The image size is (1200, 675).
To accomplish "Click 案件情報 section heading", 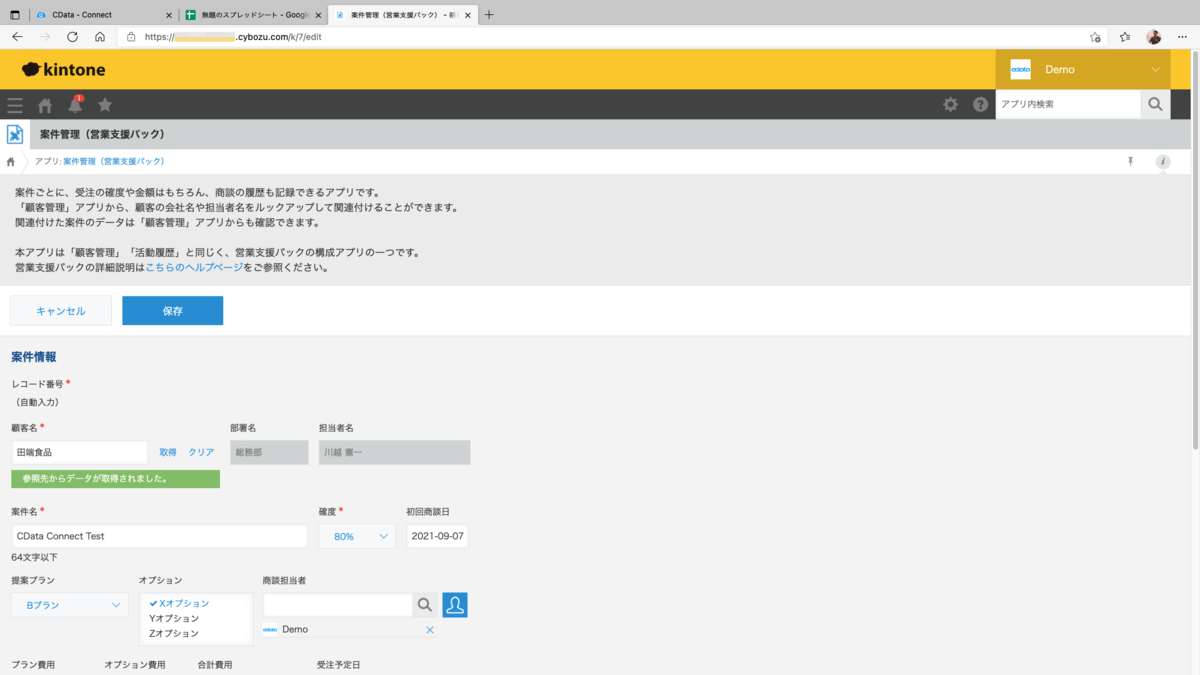I will 34,357.
